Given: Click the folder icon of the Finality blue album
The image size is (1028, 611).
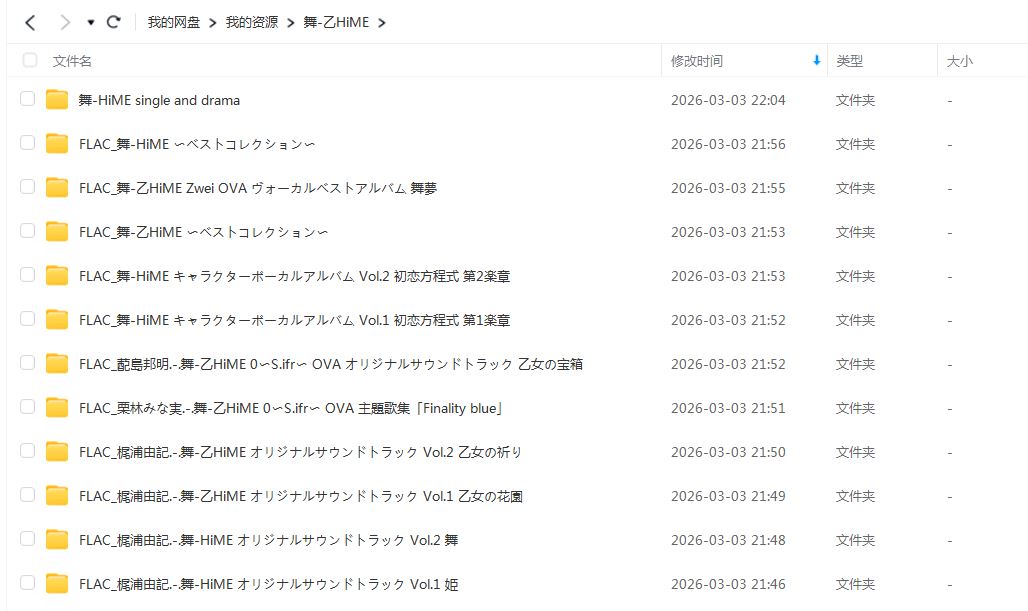Looking at the screenshot, I should (57, 408).
